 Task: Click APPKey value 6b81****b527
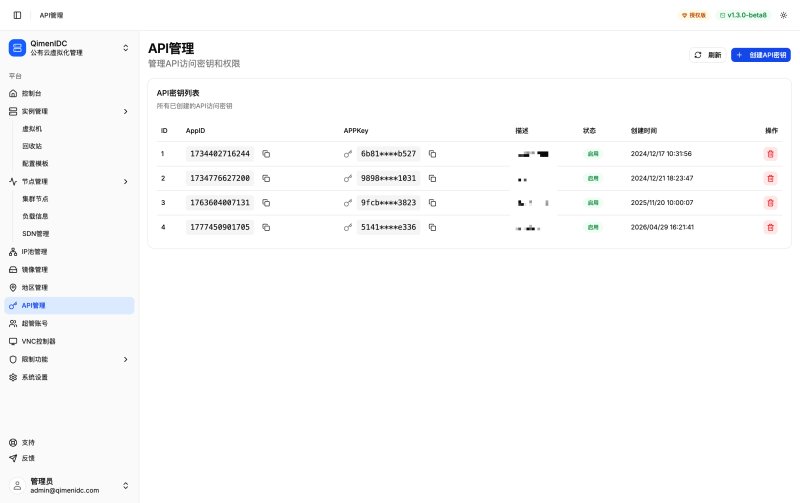(x=388, y=154)
